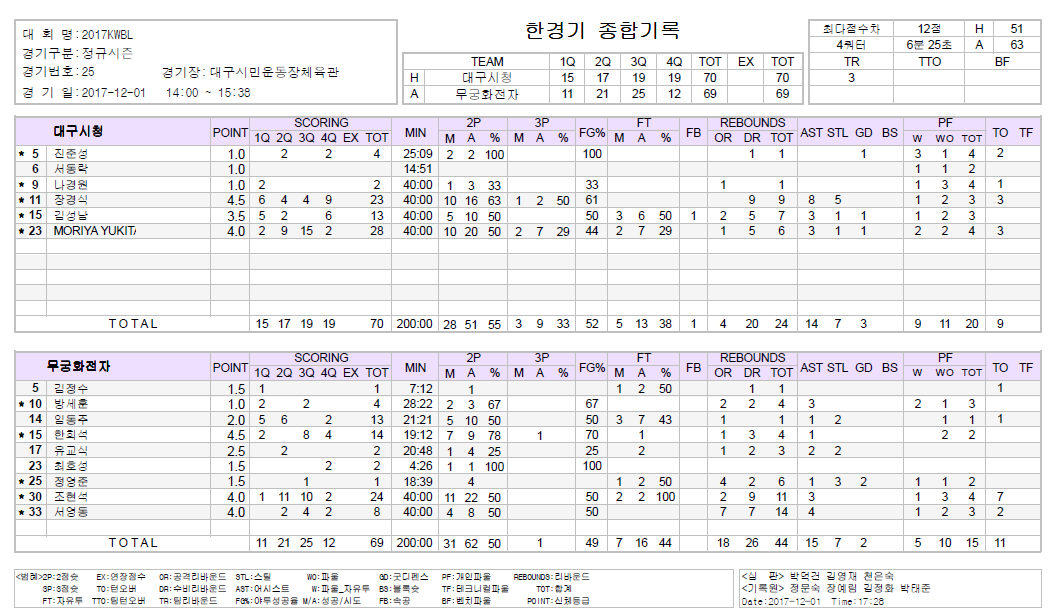1064x616 pixels.
Task: Select the tournament name line 2017KWBL
Action: point(77,35)
